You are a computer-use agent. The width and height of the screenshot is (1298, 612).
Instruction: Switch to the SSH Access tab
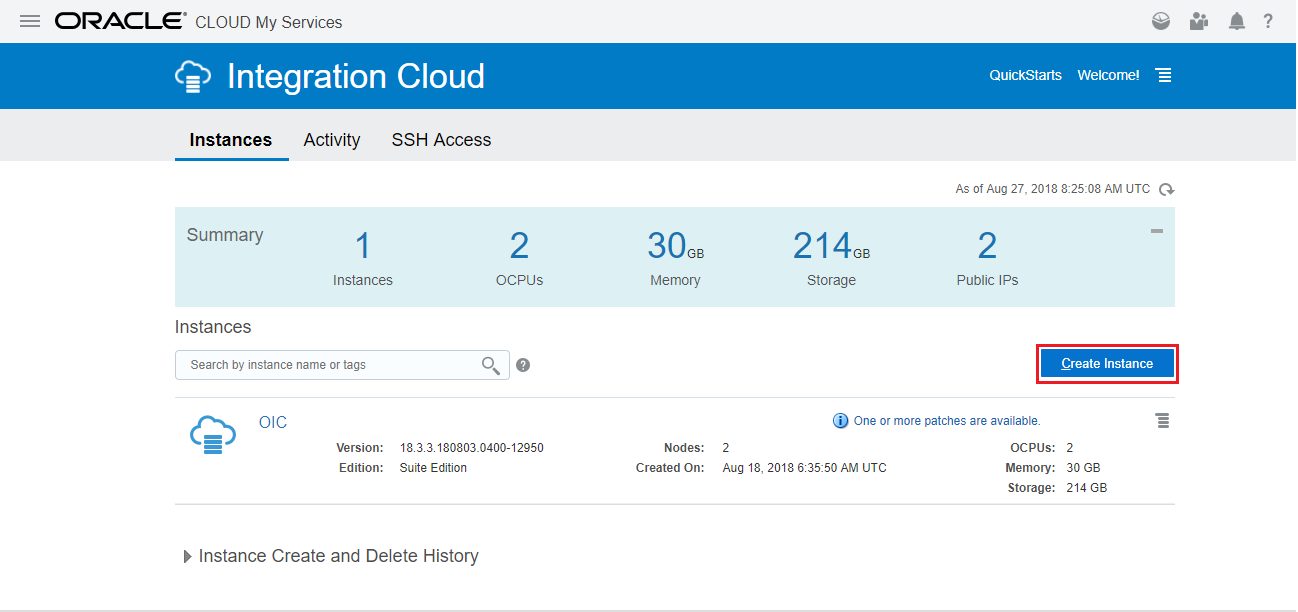(441, 140)
